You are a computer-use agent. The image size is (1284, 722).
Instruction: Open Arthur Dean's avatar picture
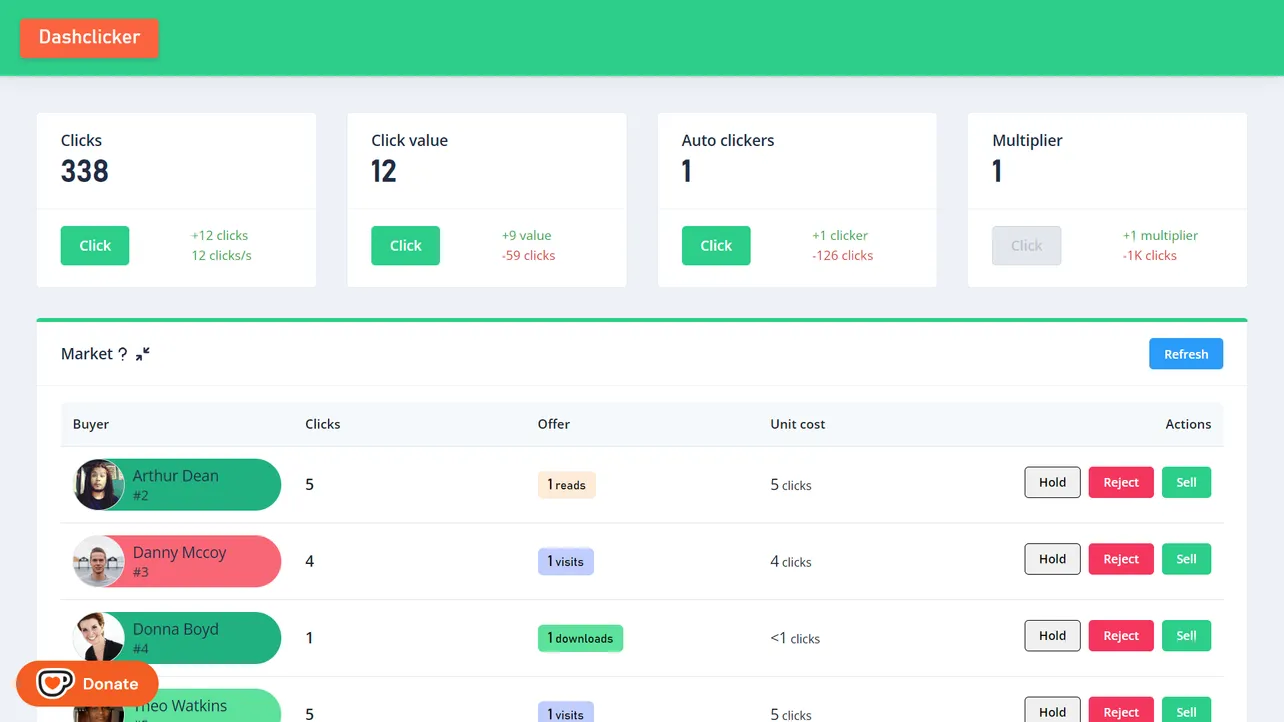pyautogui.click(x=99, y=485)
